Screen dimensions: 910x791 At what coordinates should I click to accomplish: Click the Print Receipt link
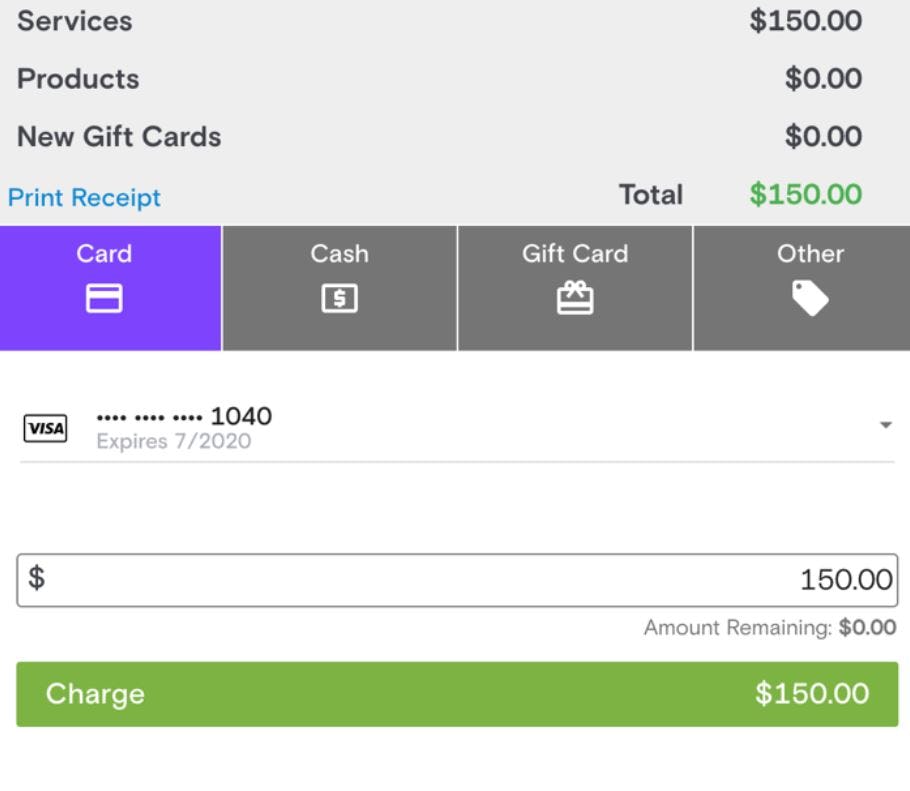[84, 198]
